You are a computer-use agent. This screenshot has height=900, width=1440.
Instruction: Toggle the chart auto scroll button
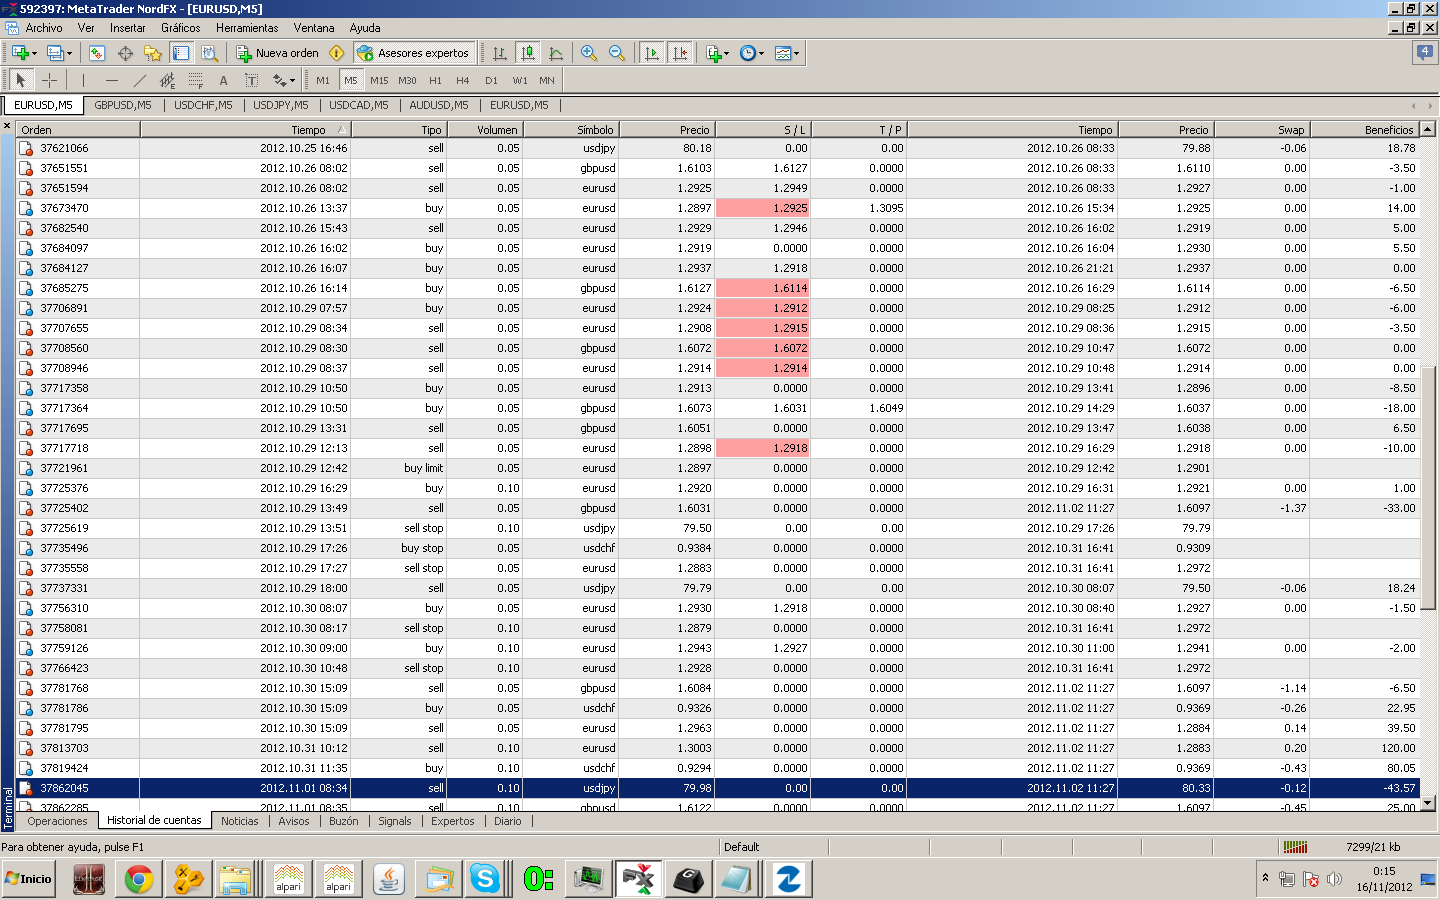[x=652, y=53]
